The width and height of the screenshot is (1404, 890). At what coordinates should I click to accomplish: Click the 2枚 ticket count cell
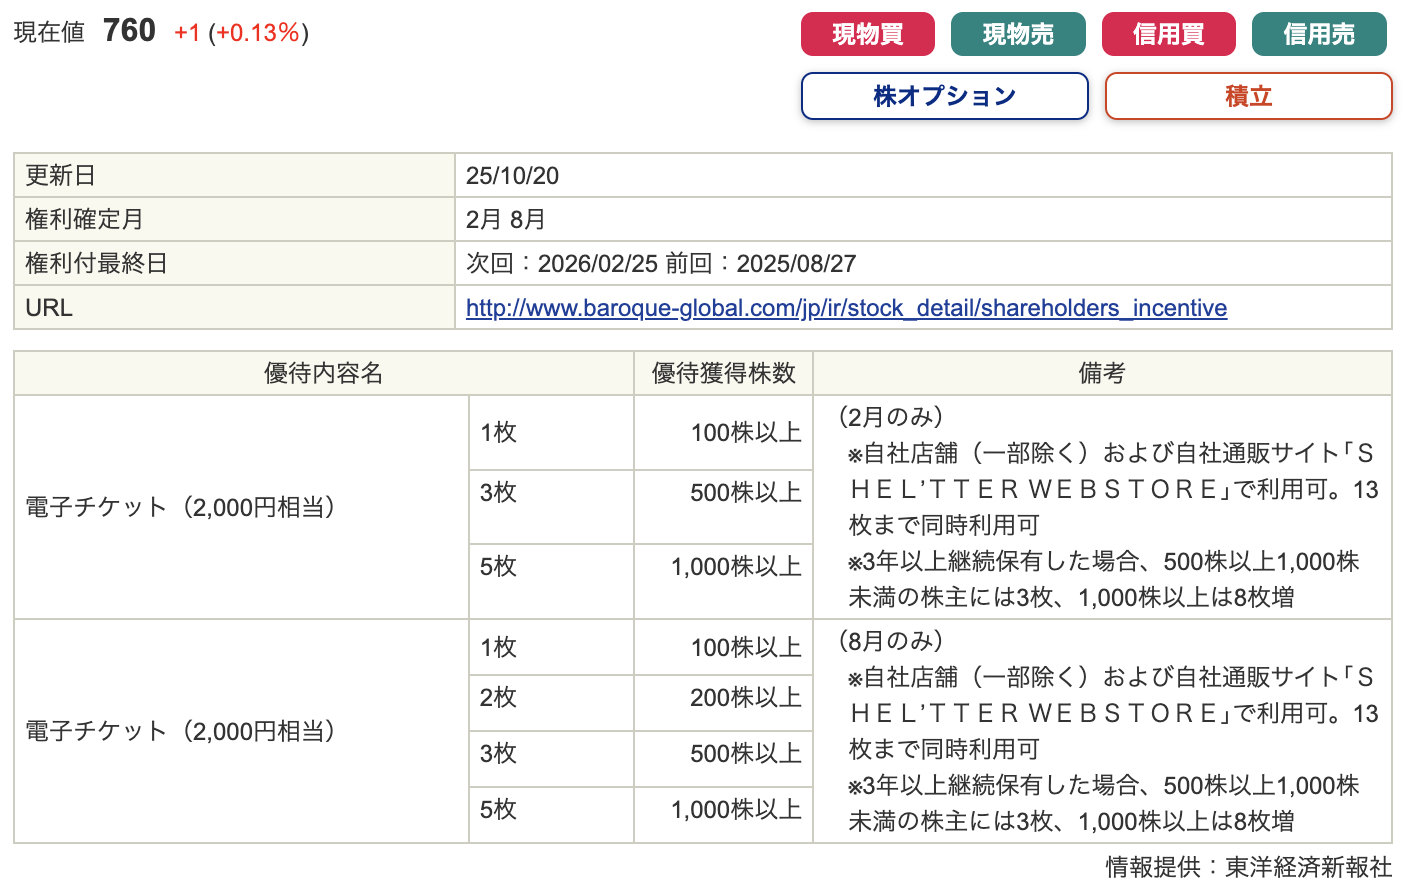pos(498,698)
